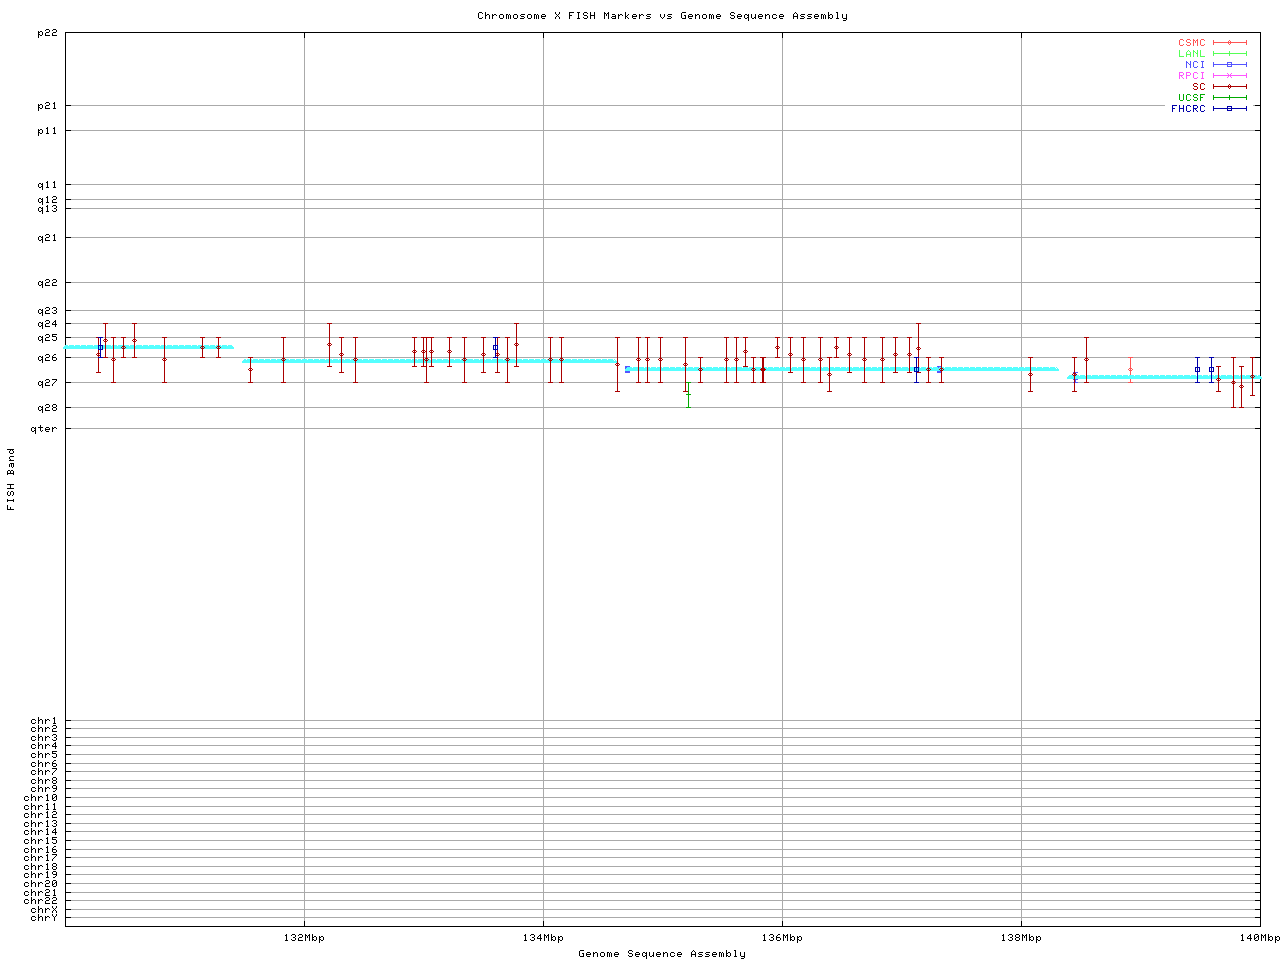The image size is (1280, 960).
Task: Click the p22 band label
Action: [x=47, y=33]
